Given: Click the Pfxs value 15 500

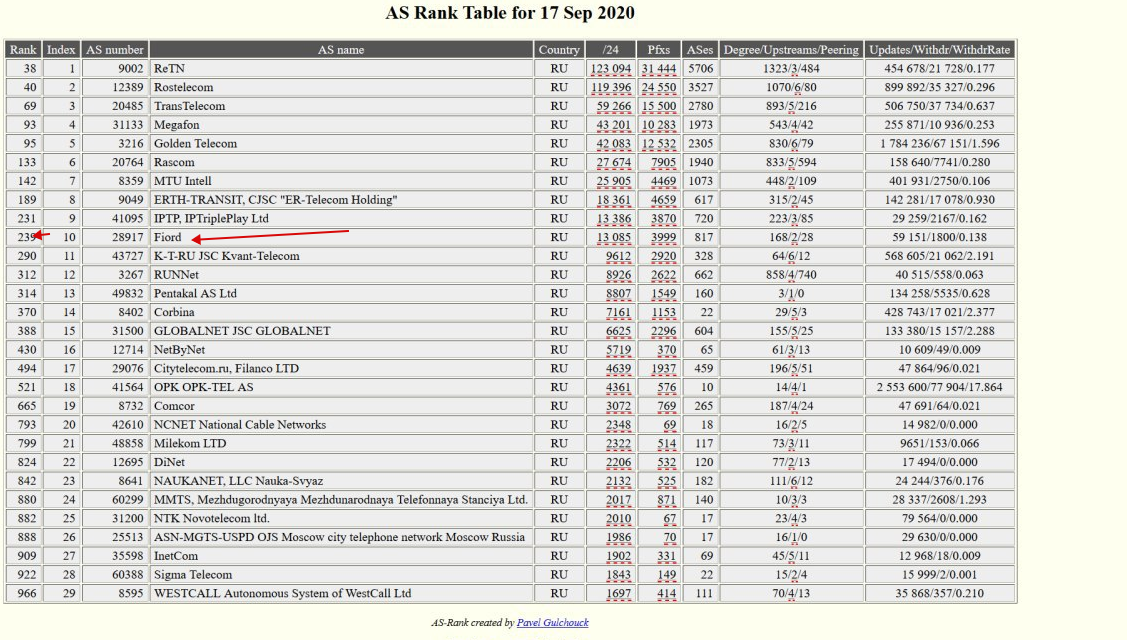Looking at the screenshot, I should 659,106.
